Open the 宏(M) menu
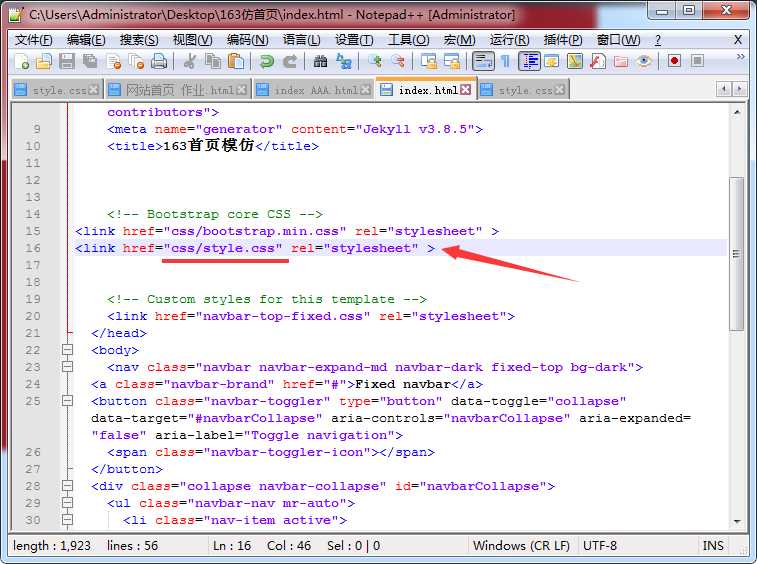Screen dimensions: 757x564 point(459,40)
